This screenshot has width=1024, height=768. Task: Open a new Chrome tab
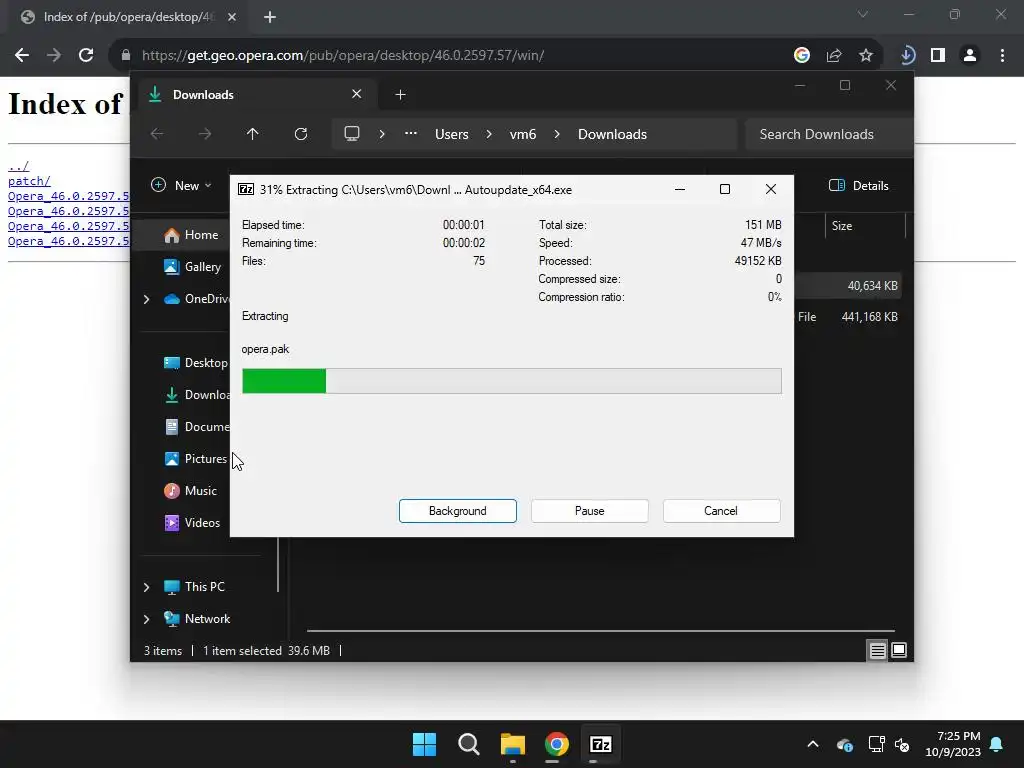point(270,17)
